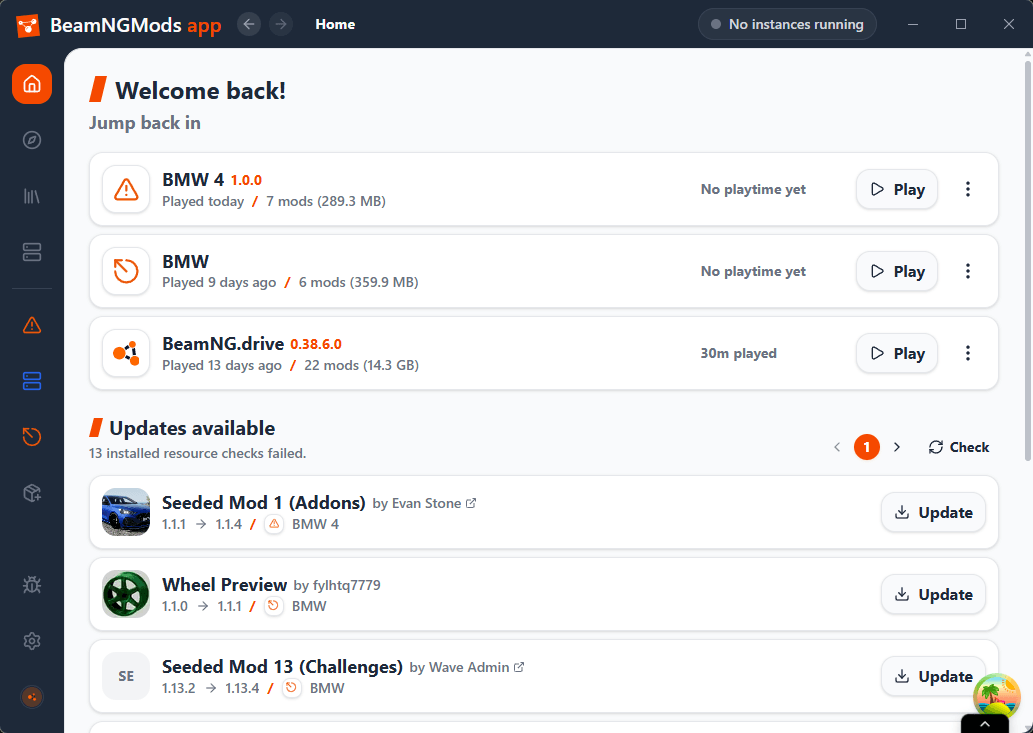
Task: Click the SE placeholder mod thumbnail
Action: (126, 676)
